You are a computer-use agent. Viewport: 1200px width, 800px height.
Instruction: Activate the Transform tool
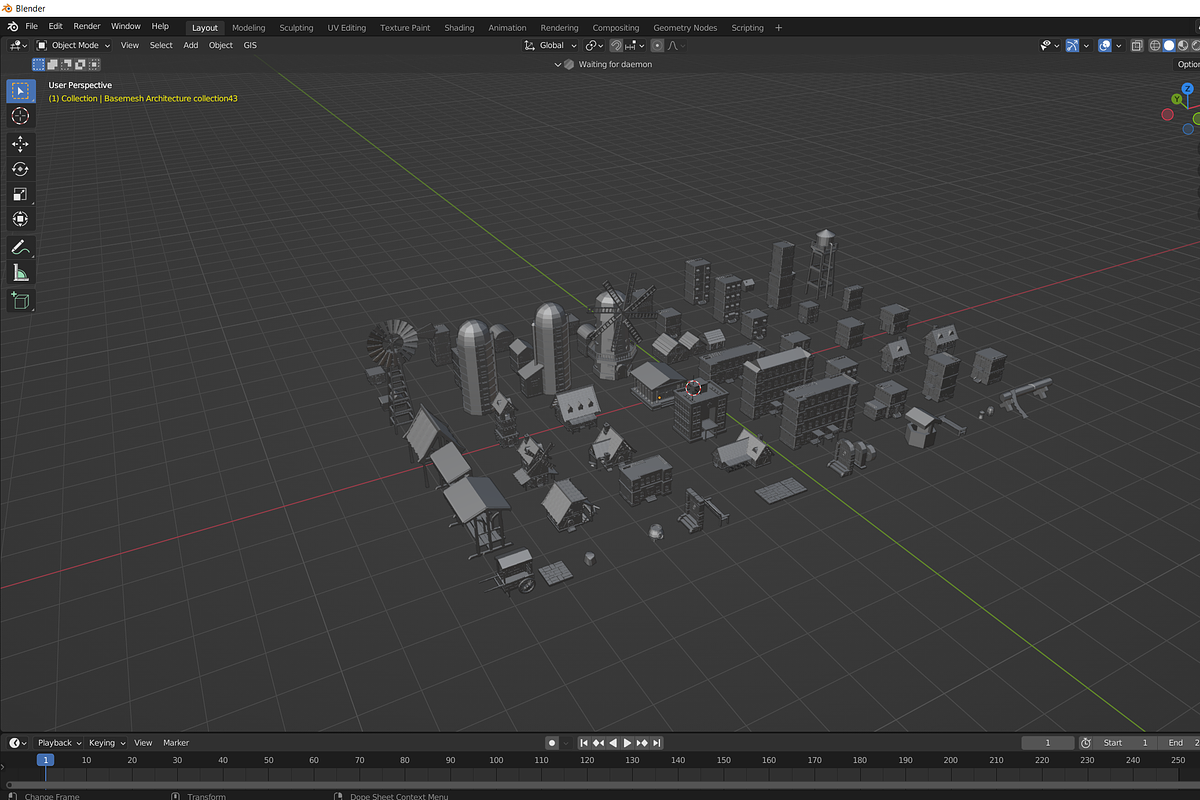click(20, 219)
